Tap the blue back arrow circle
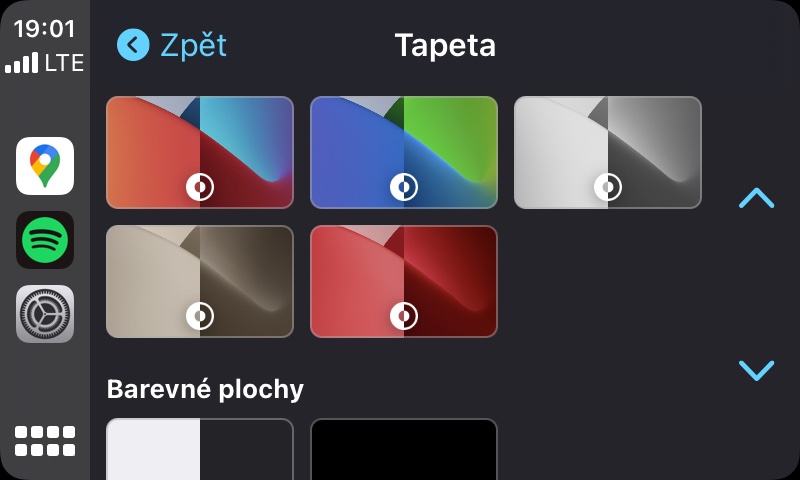The width and height of the screenshot is (800, 480). [x=133, y=45]
